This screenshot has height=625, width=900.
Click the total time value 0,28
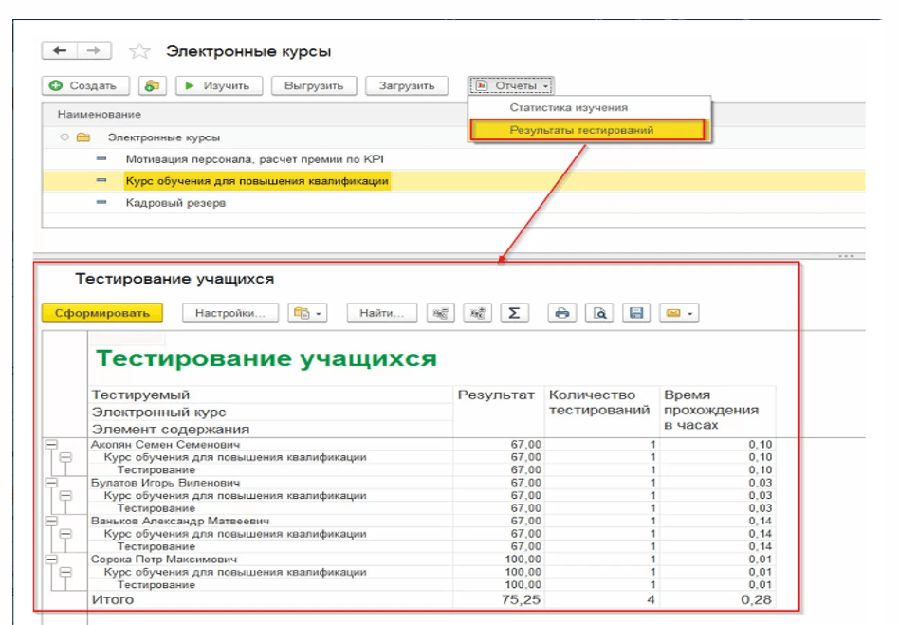point(756,600)
